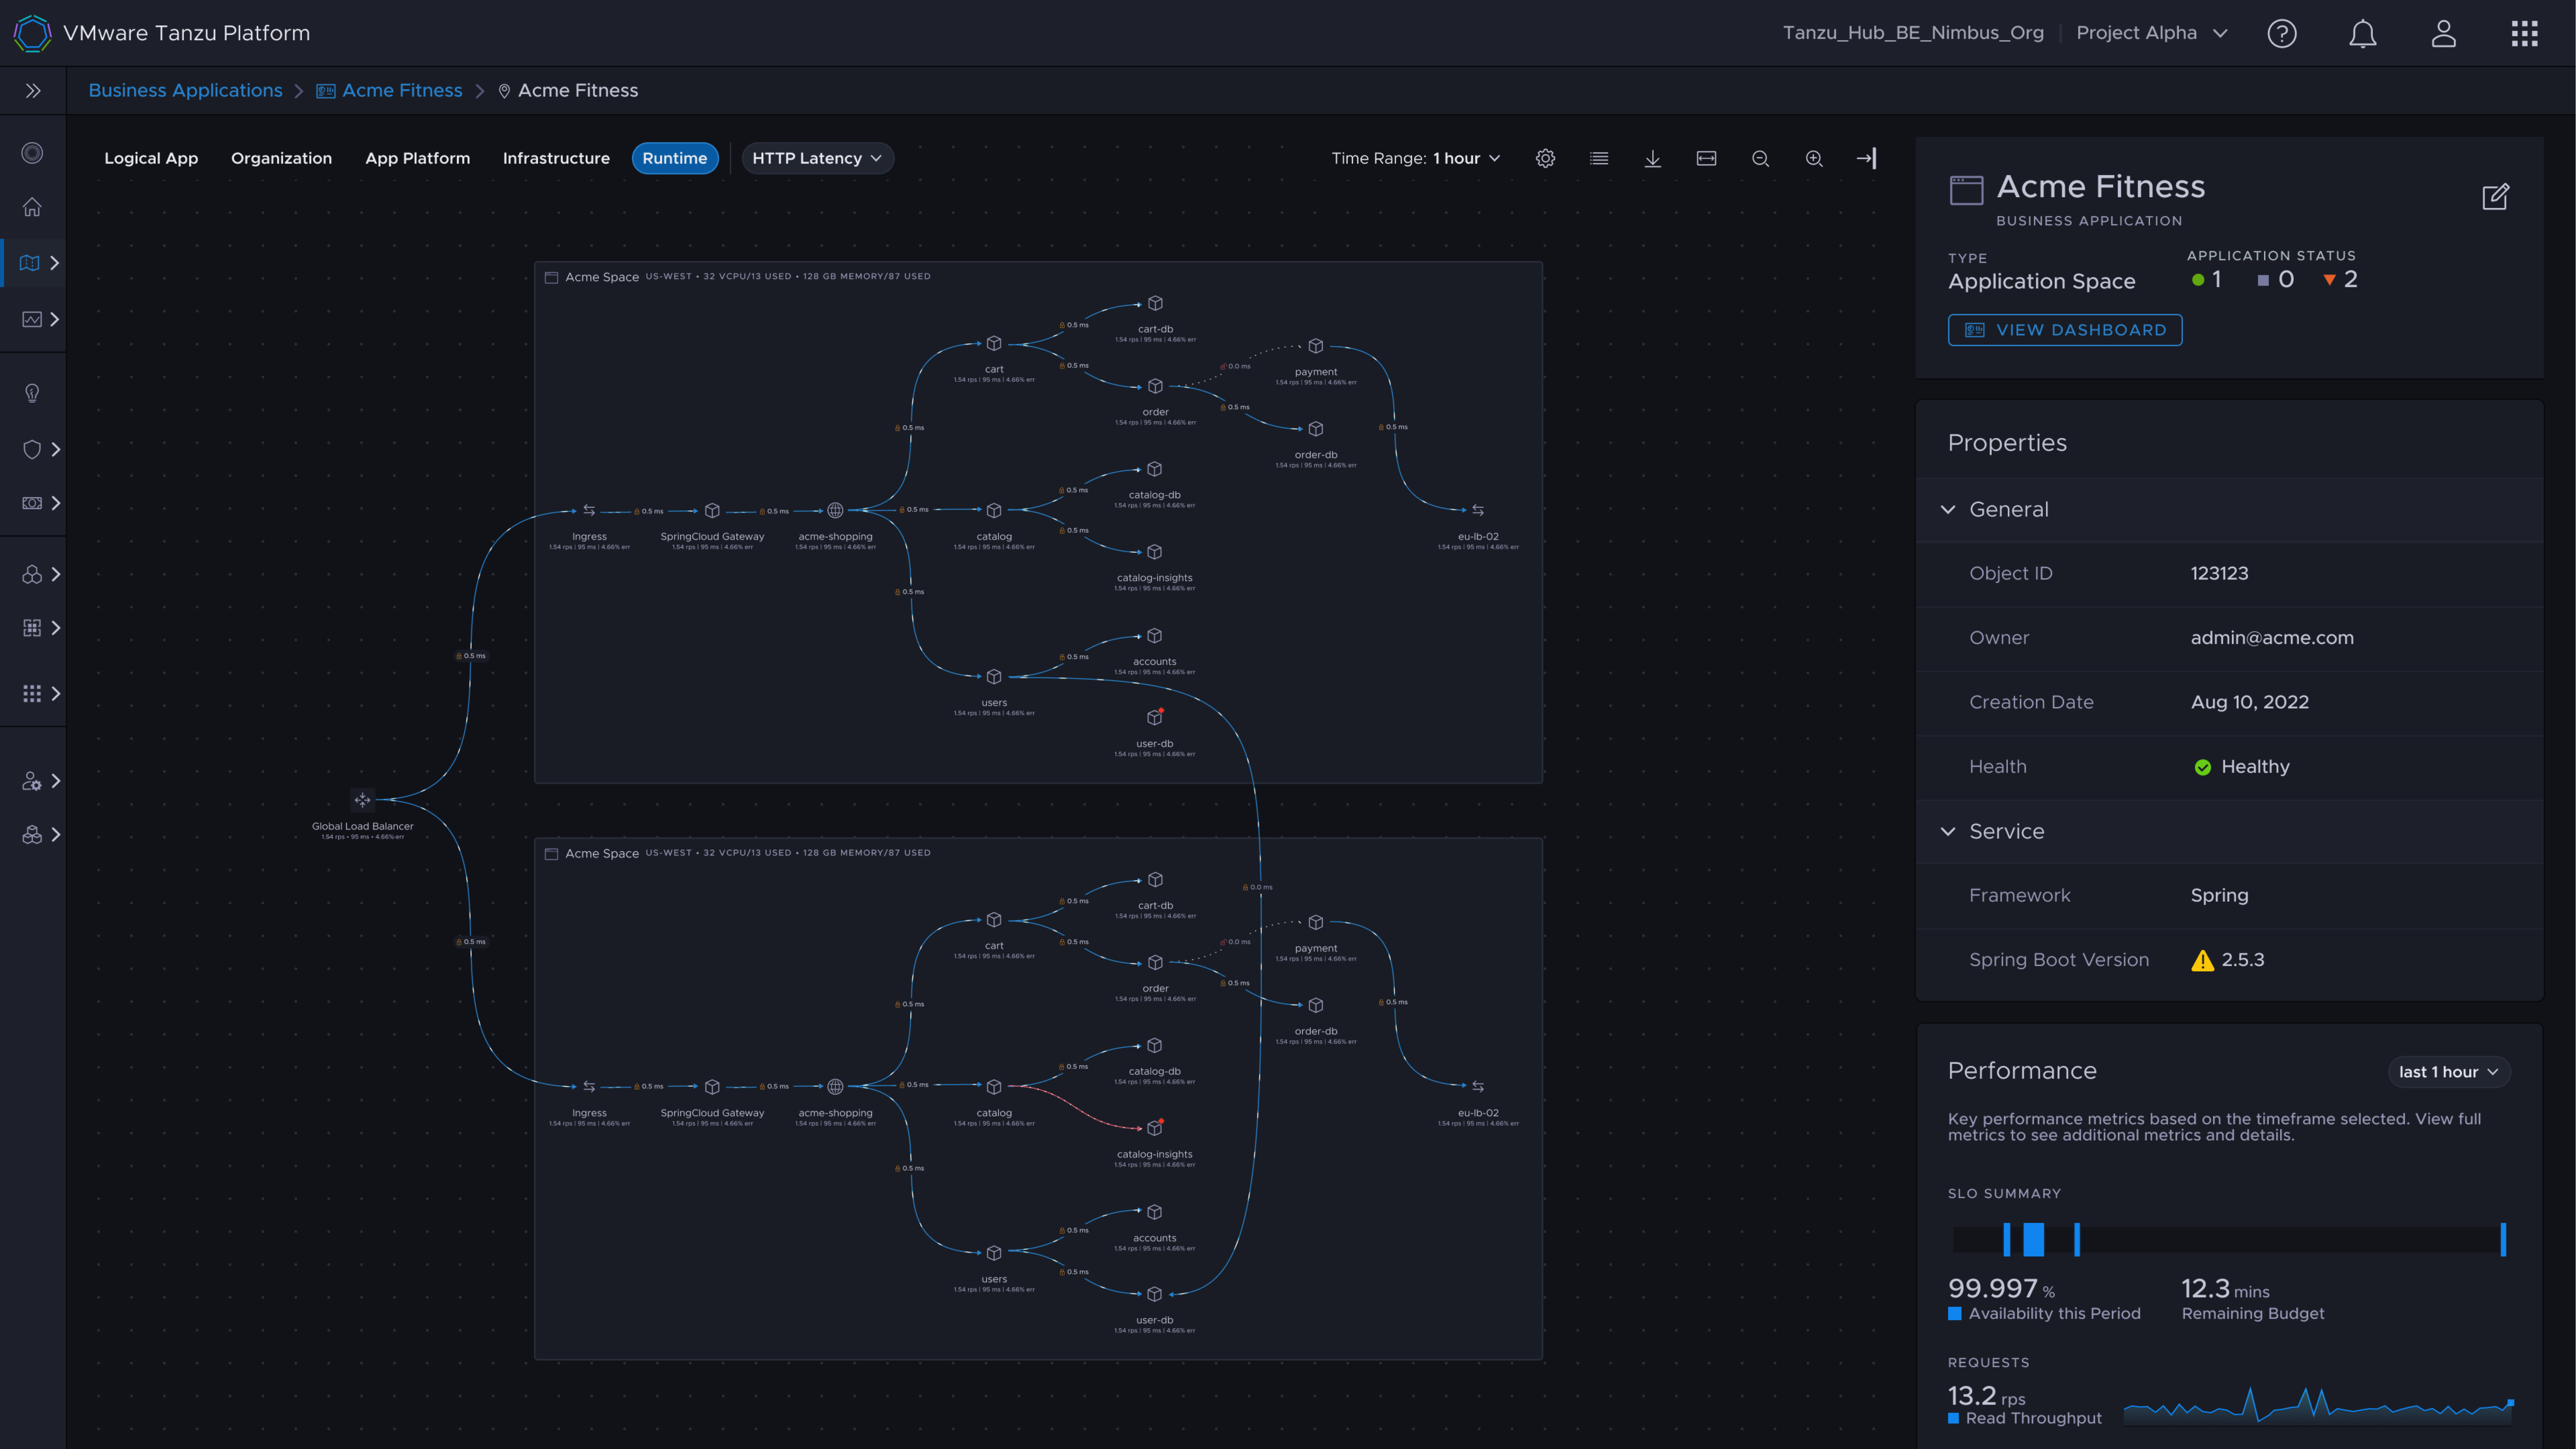Expand the left navigation sidebar
Viewport: 2576px width, 1449px height.
click(x=33, y=91)
